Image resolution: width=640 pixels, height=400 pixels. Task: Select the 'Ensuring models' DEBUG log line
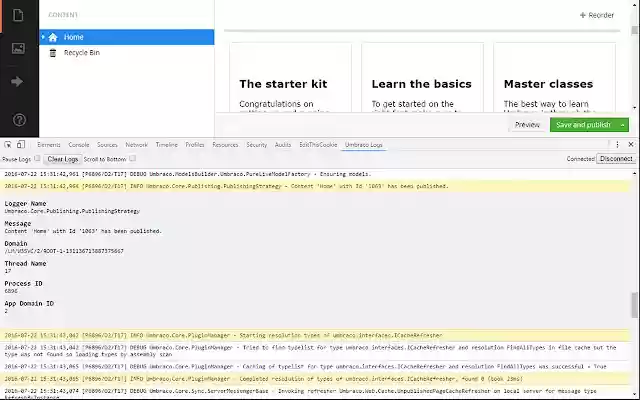[x=316, y=174]
